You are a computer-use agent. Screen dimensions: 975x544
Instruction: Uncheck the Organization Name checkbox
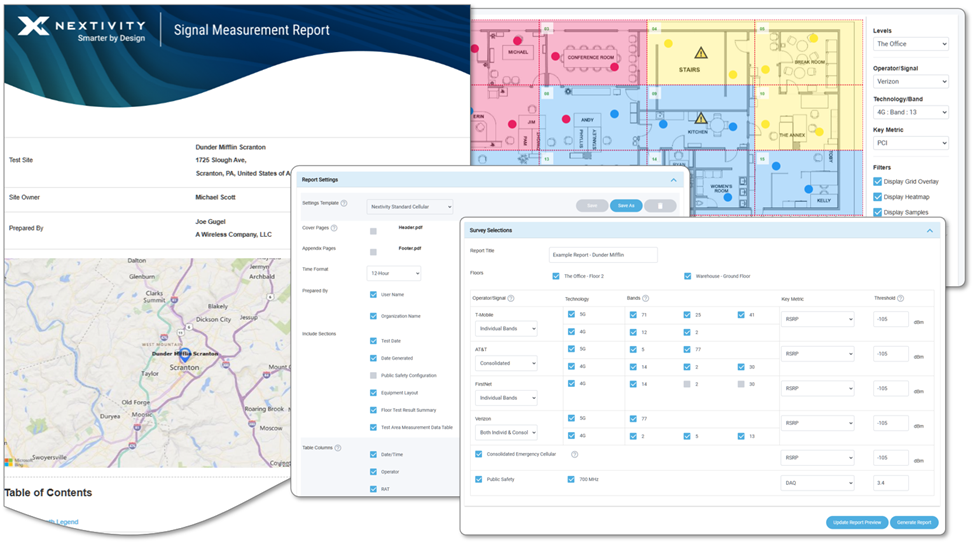(373, 316)
